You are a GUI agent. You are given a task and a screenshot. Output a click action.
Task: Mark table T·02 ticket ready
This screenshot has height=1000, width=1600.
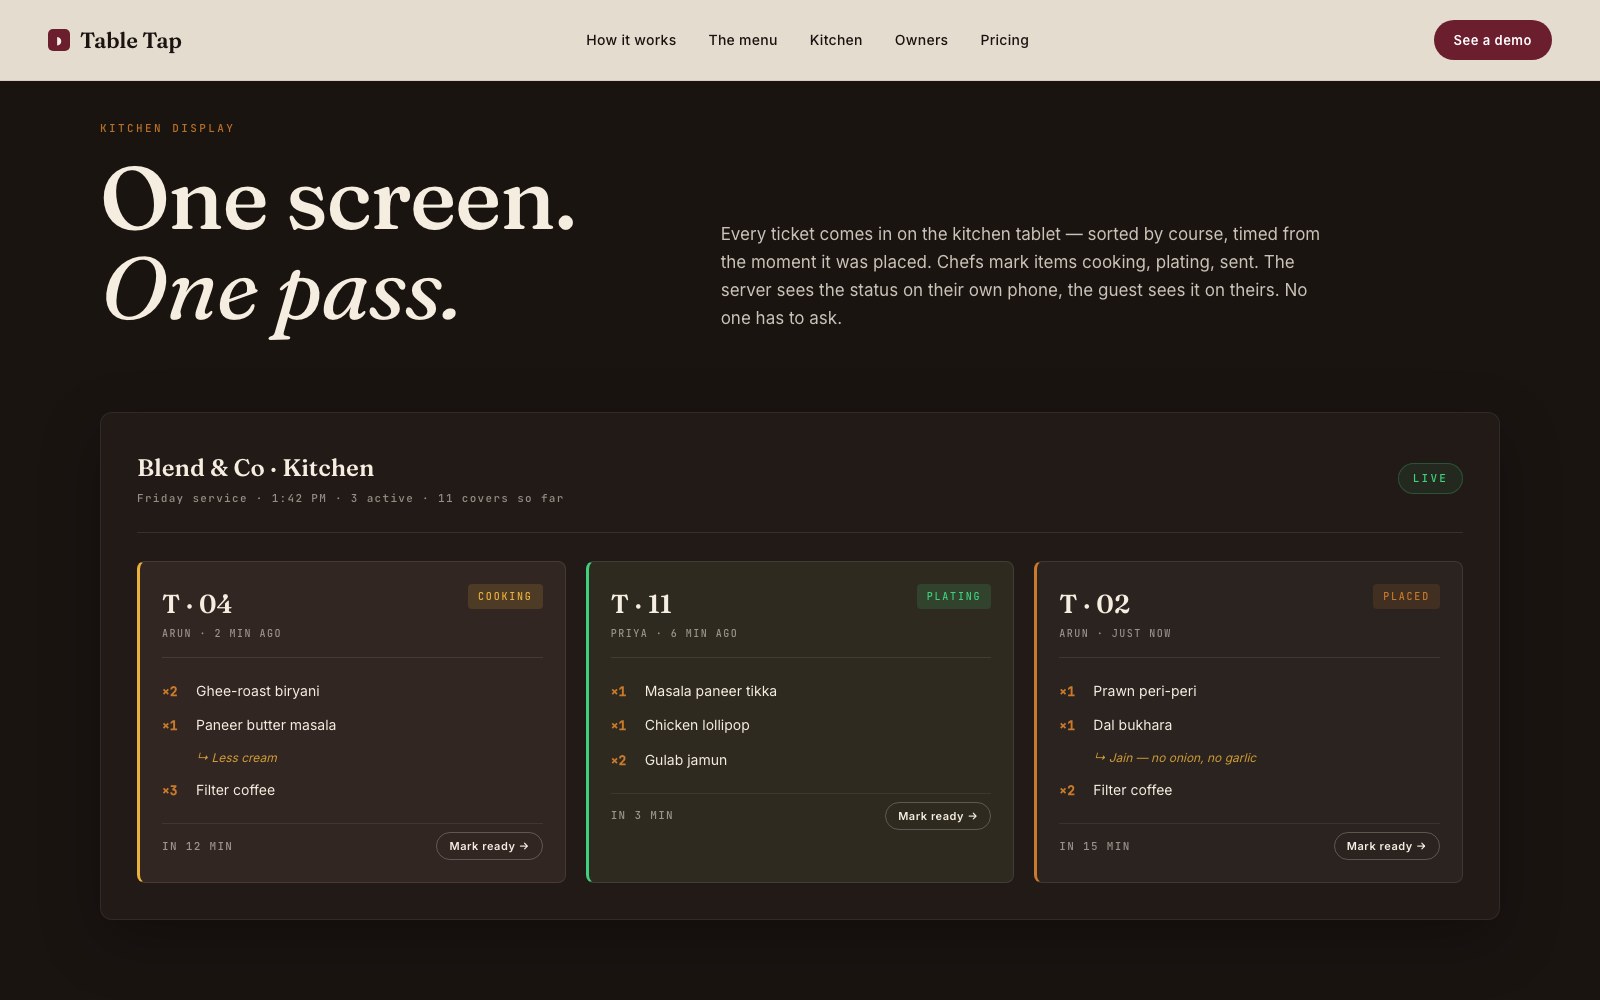coord(1386,846)
